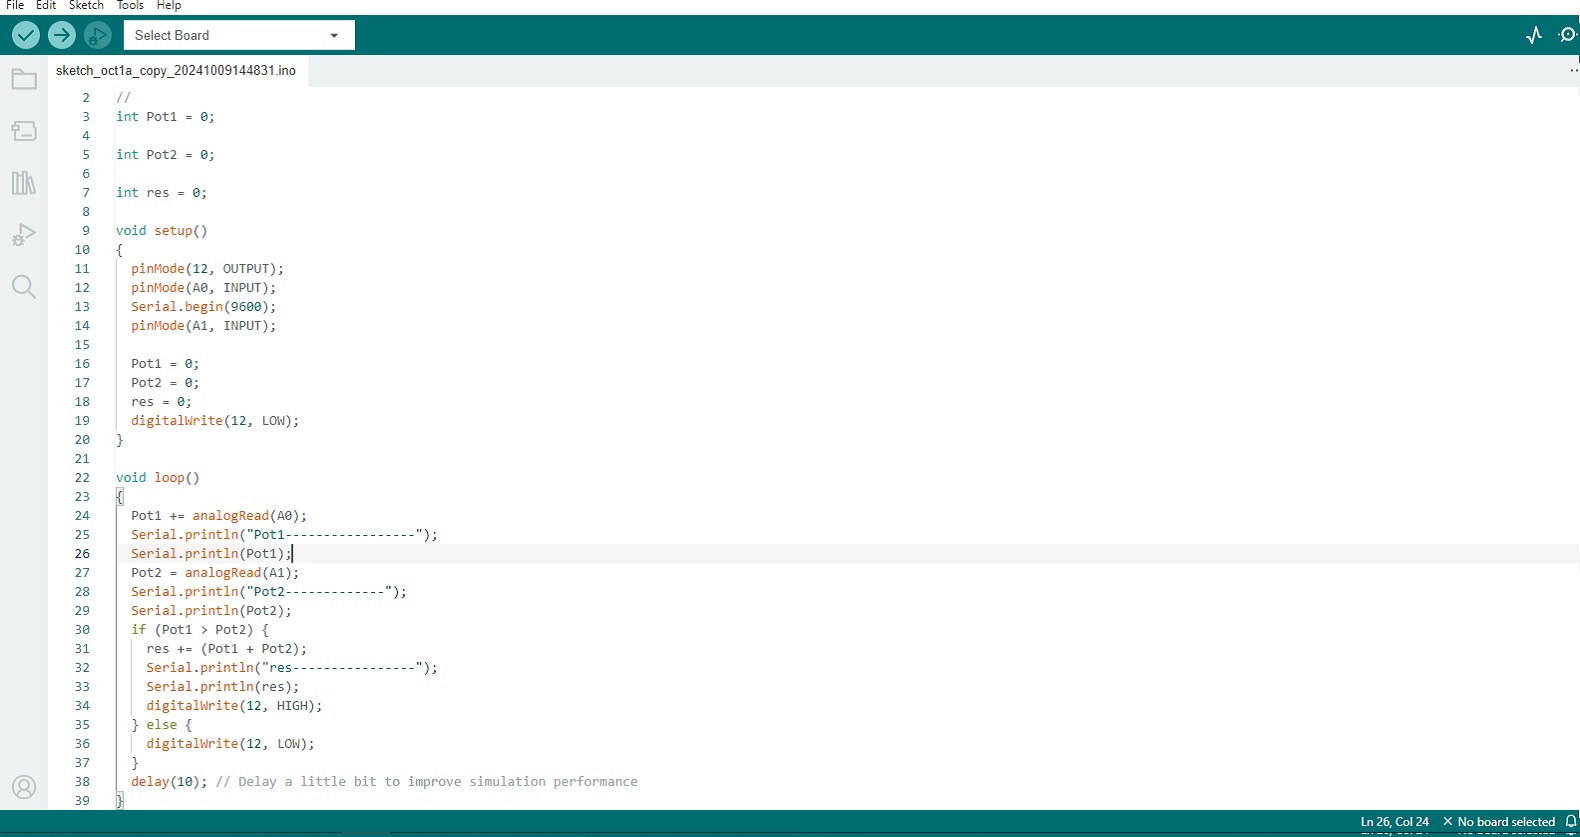Open the Tools menu
1580x837 pixels.
[130, 6]
